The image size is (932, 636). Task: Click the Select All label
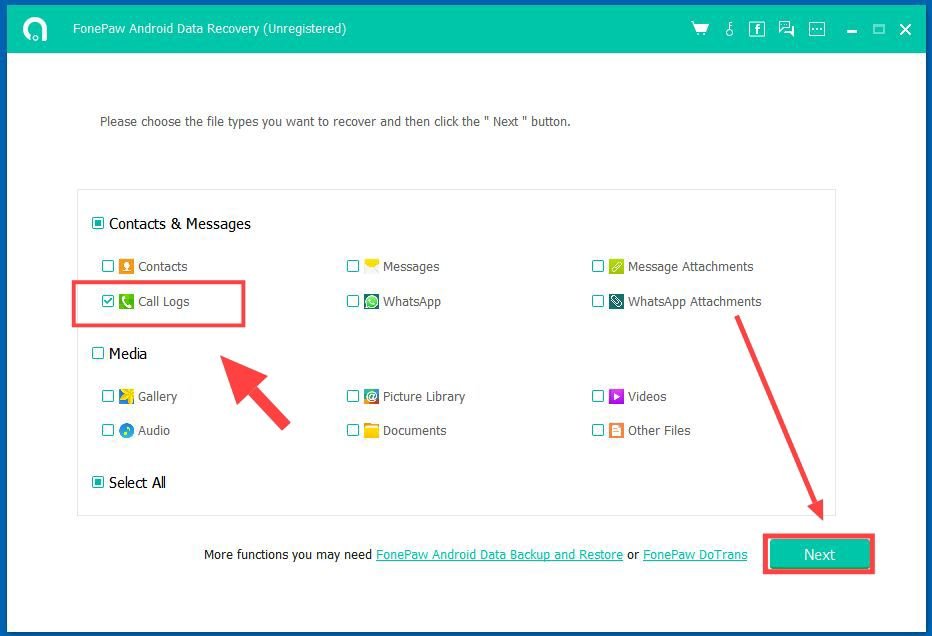point(137,483)
